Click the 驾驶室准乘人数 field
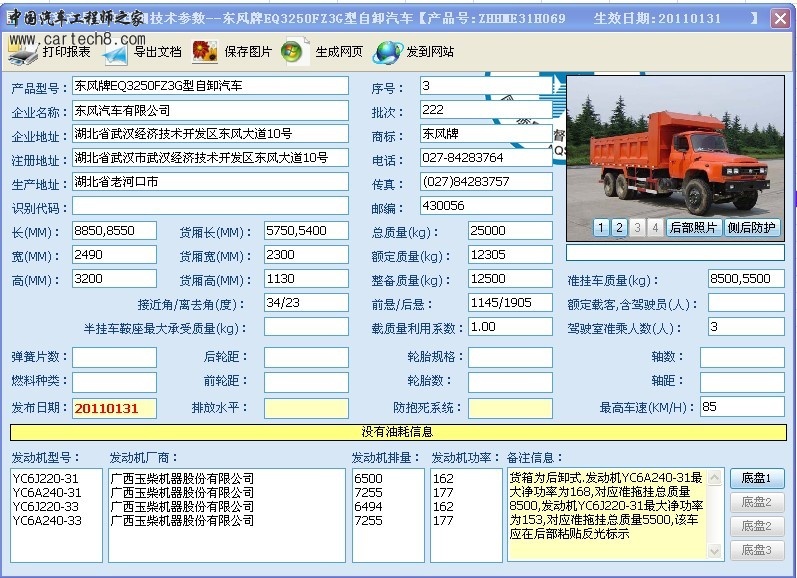The height and width of the screenshot is (578, 797). click(746, 327)
